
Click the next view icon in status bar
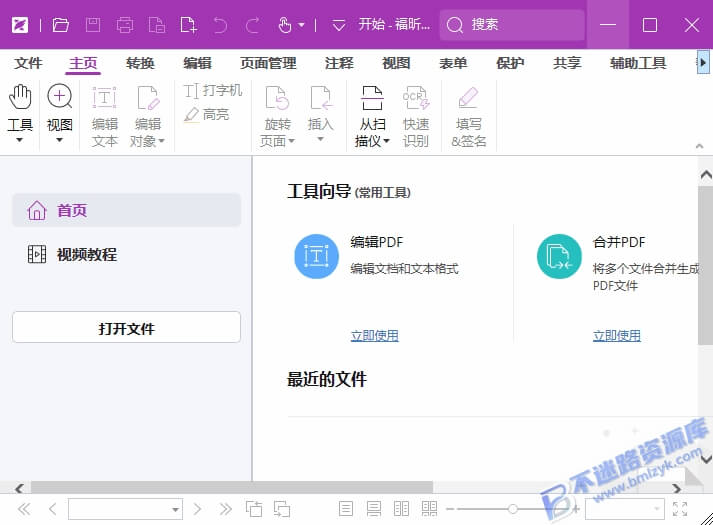[x=282, y=509]
